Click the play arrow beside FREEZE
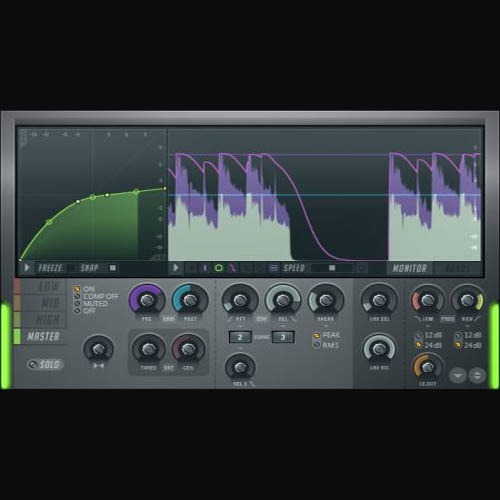This screenshot has width=500, height=500. point(27,268)
